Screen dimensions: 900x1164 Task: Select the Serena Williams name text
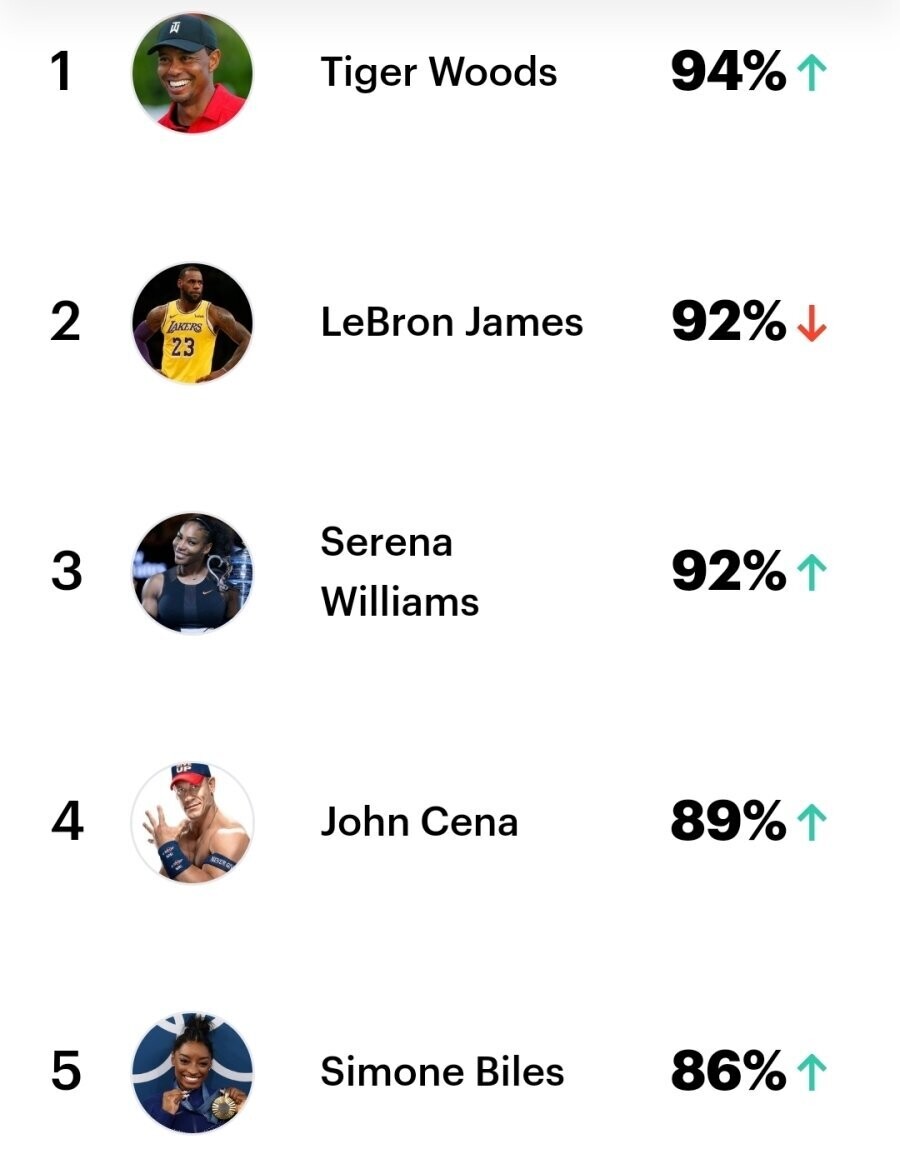(x=399, y=573)
